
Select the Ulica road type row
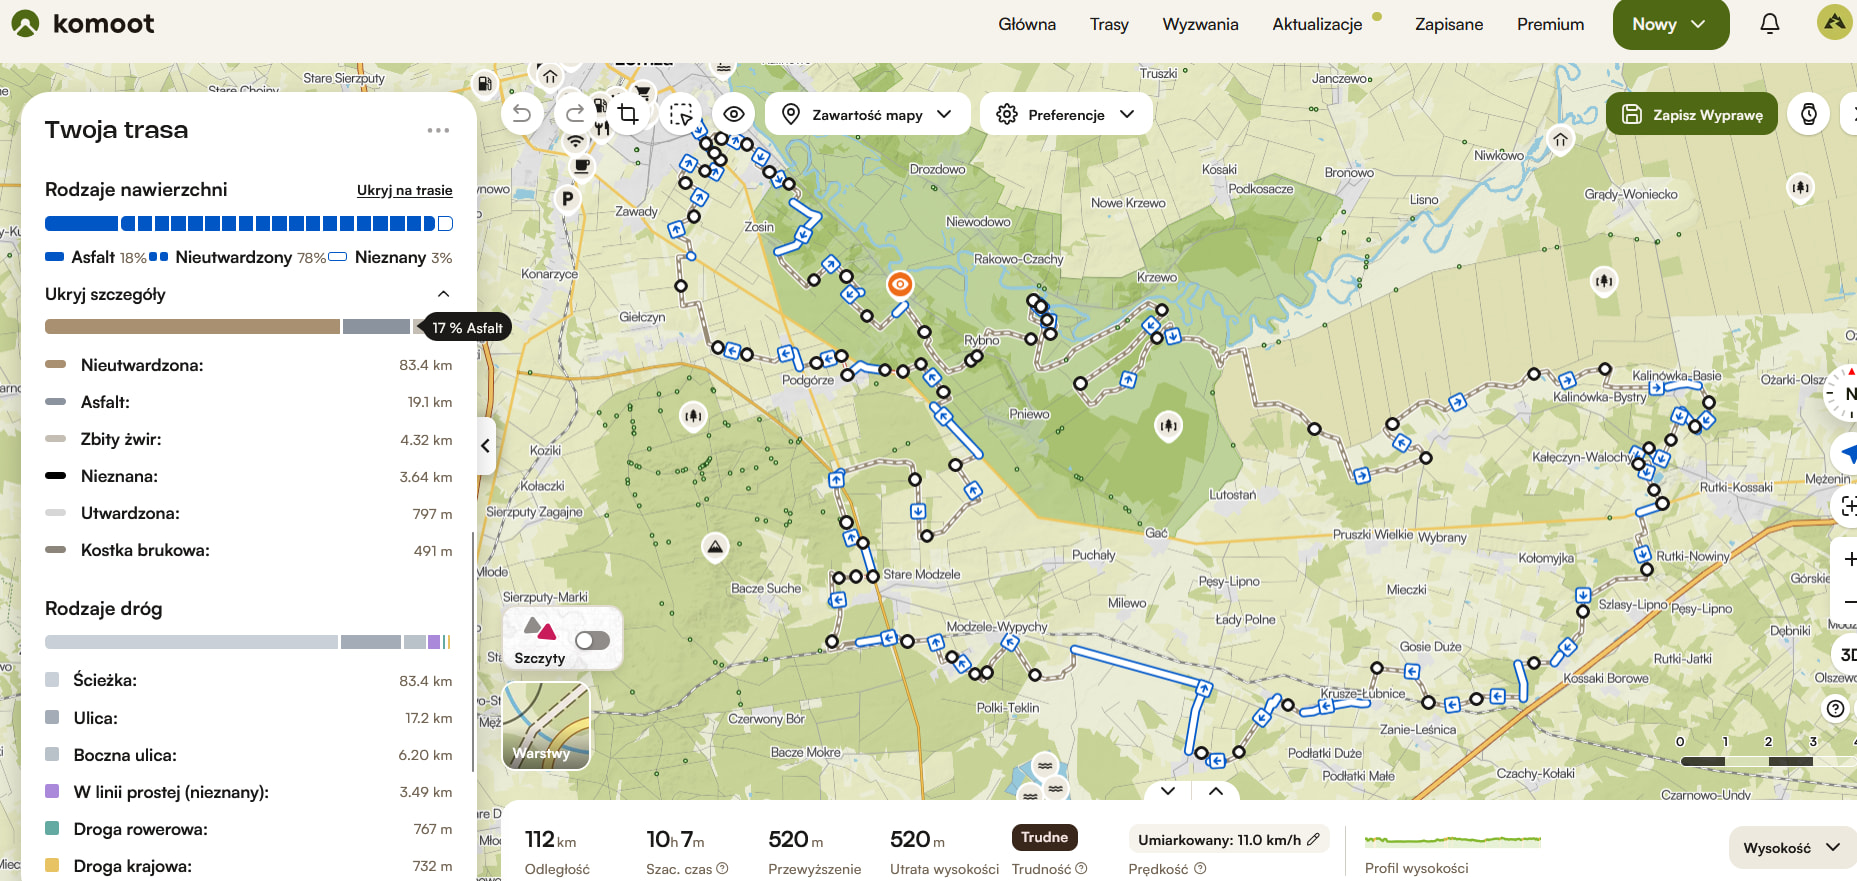coord(248,718)
